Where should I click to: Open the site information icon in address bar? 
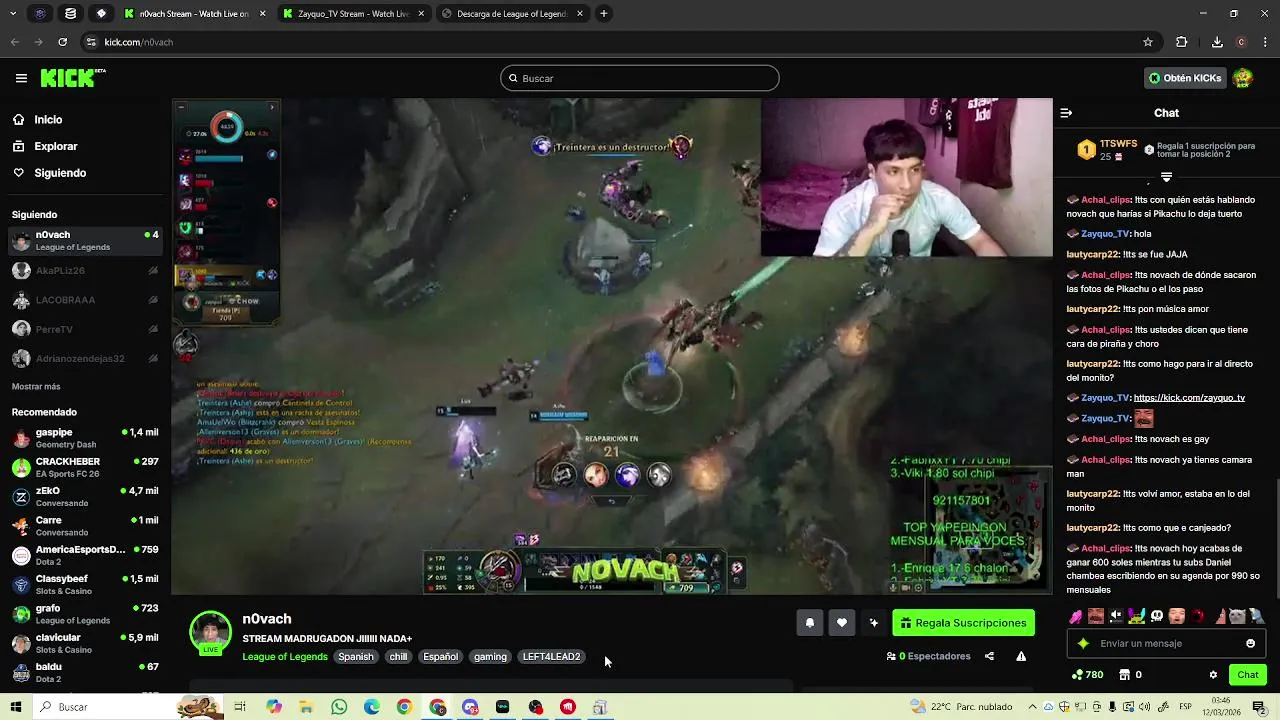coord(91,42)
